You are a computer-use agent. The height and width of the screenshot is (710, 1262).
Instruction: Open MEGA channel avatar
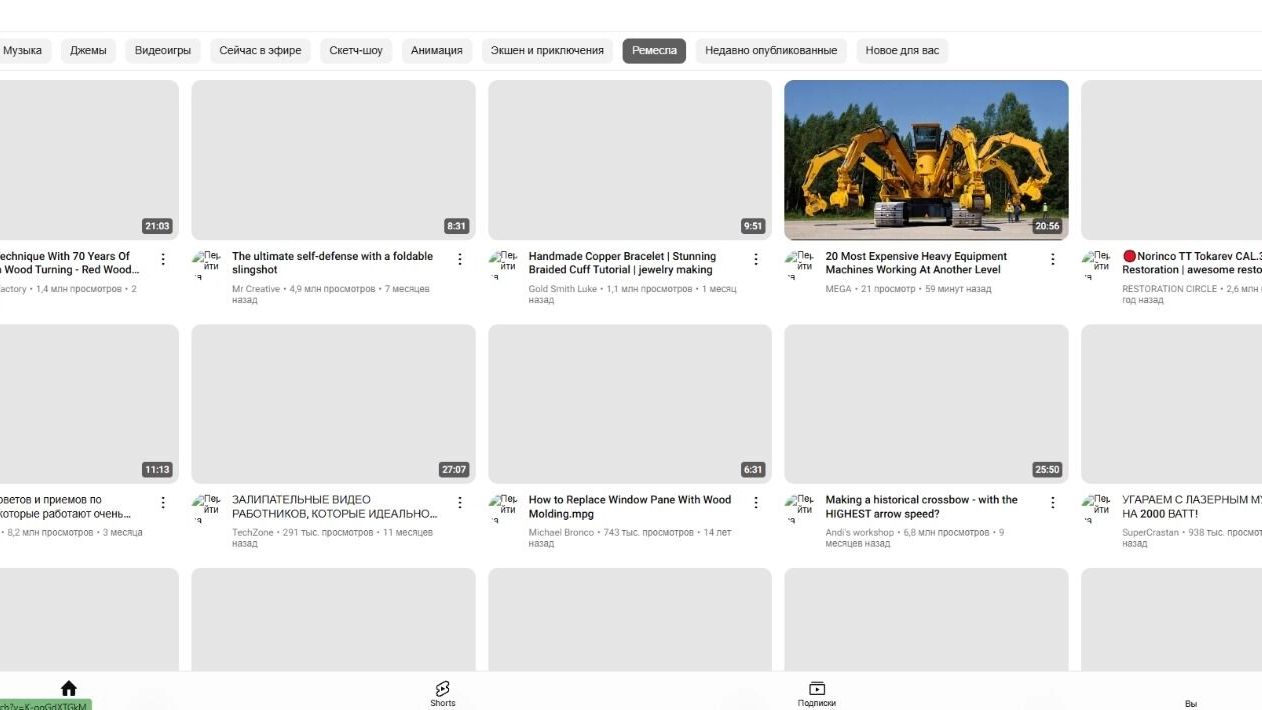click(799, 264)
